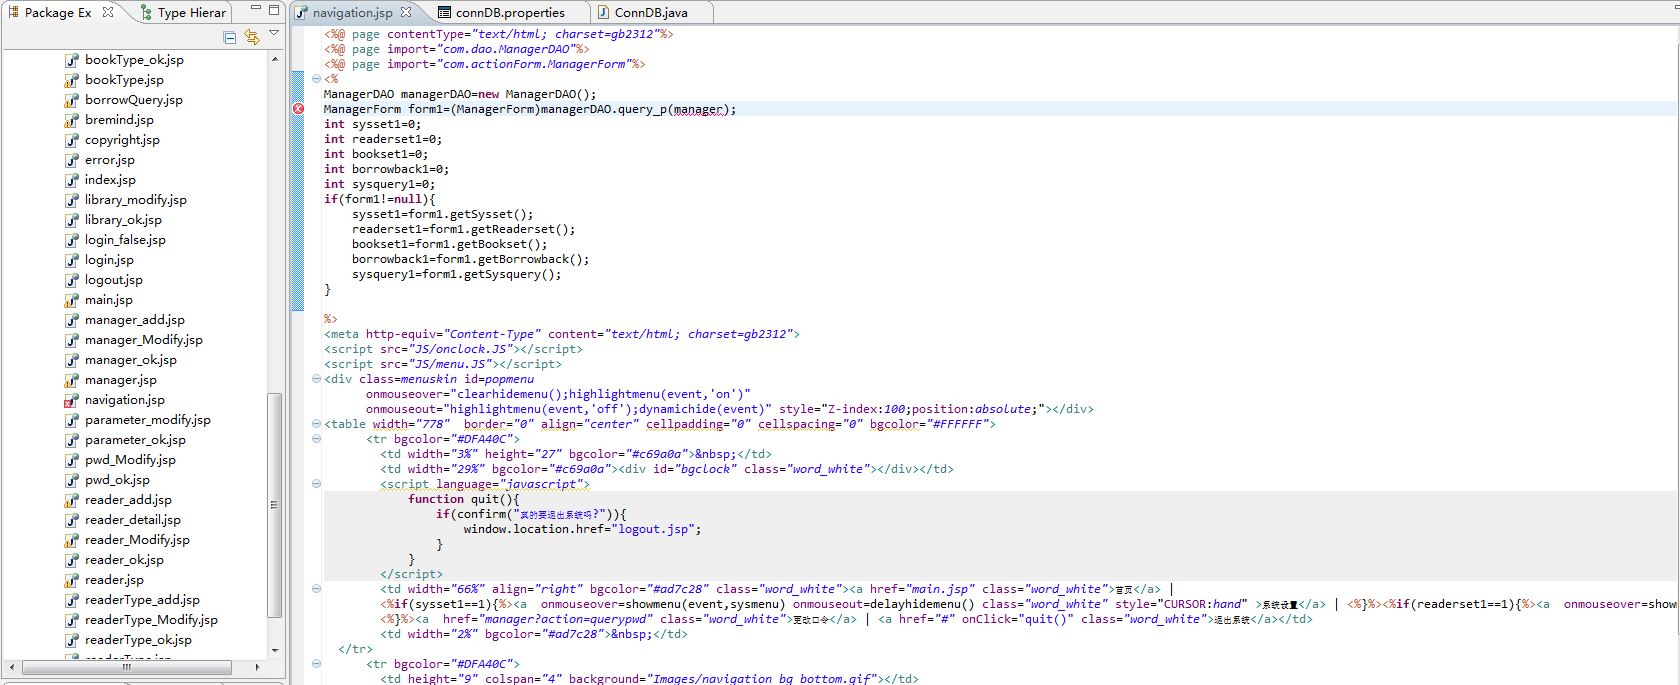Select reader.jsp in the tree

pos(114,580)
